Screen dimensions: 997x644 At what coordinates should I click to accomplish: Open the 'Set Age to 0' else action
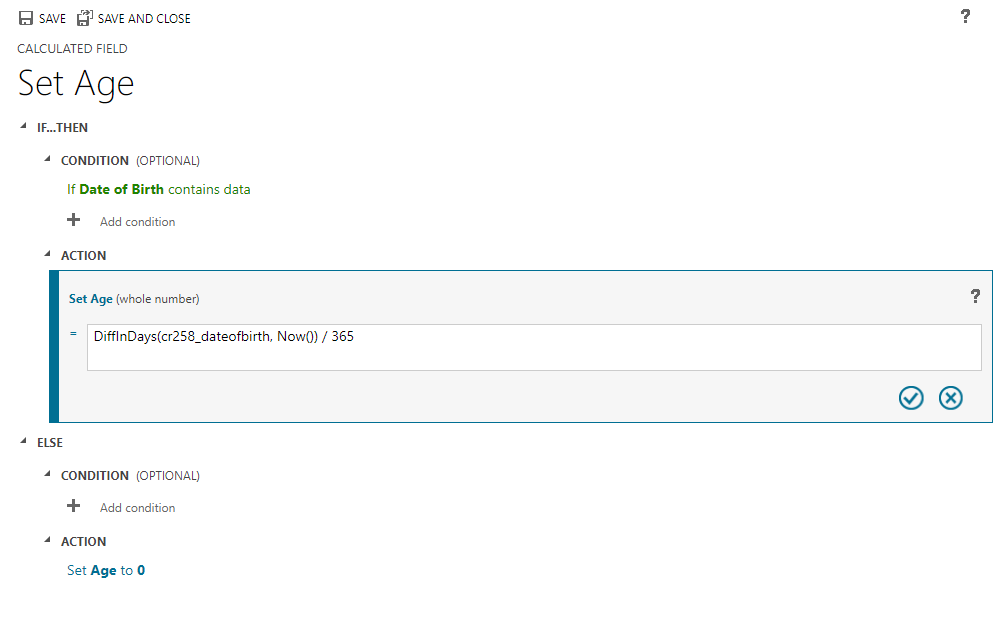coord(105,570)
